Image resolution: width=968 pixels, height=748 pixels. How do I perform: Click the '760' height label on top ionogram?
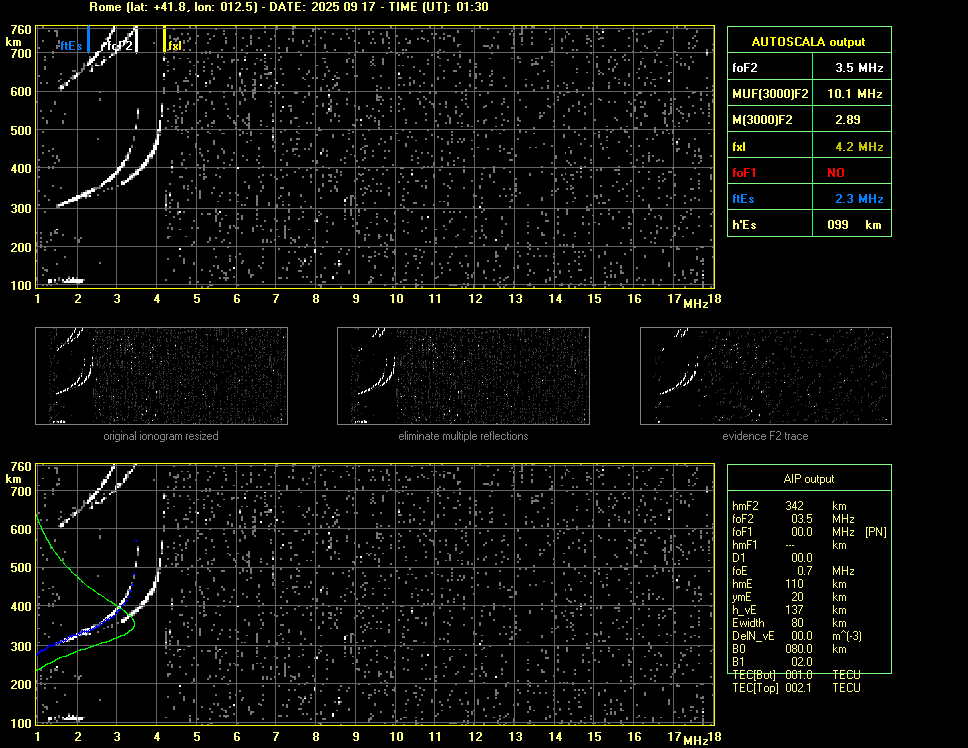tap(21, 30)
